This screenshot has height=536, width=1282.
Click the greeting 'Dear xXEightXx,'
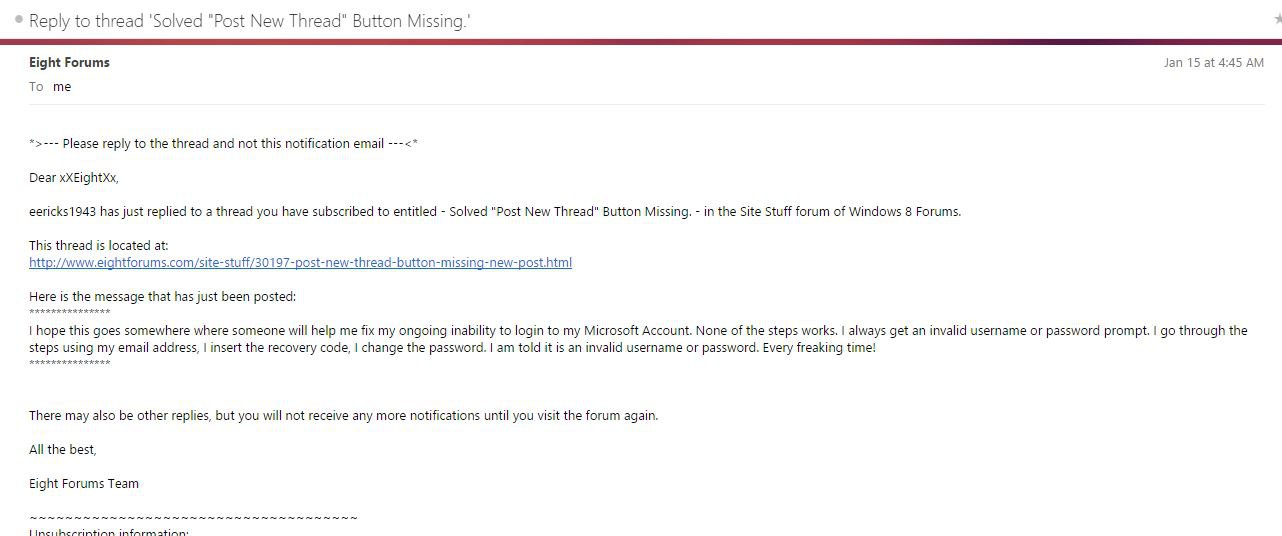click(x=74, y=178)
